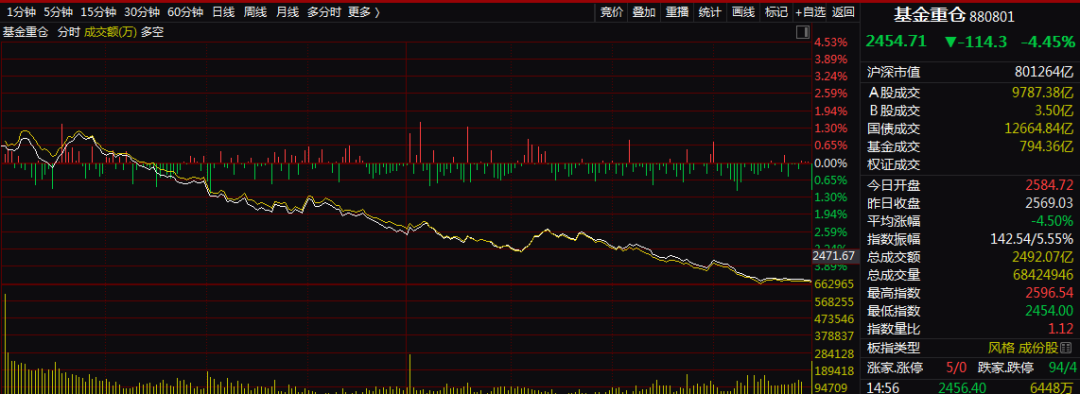This screenshot has height=394, width=1080.
Task: Start 重播 replay of the chart
Action: [x=677, y=12]
